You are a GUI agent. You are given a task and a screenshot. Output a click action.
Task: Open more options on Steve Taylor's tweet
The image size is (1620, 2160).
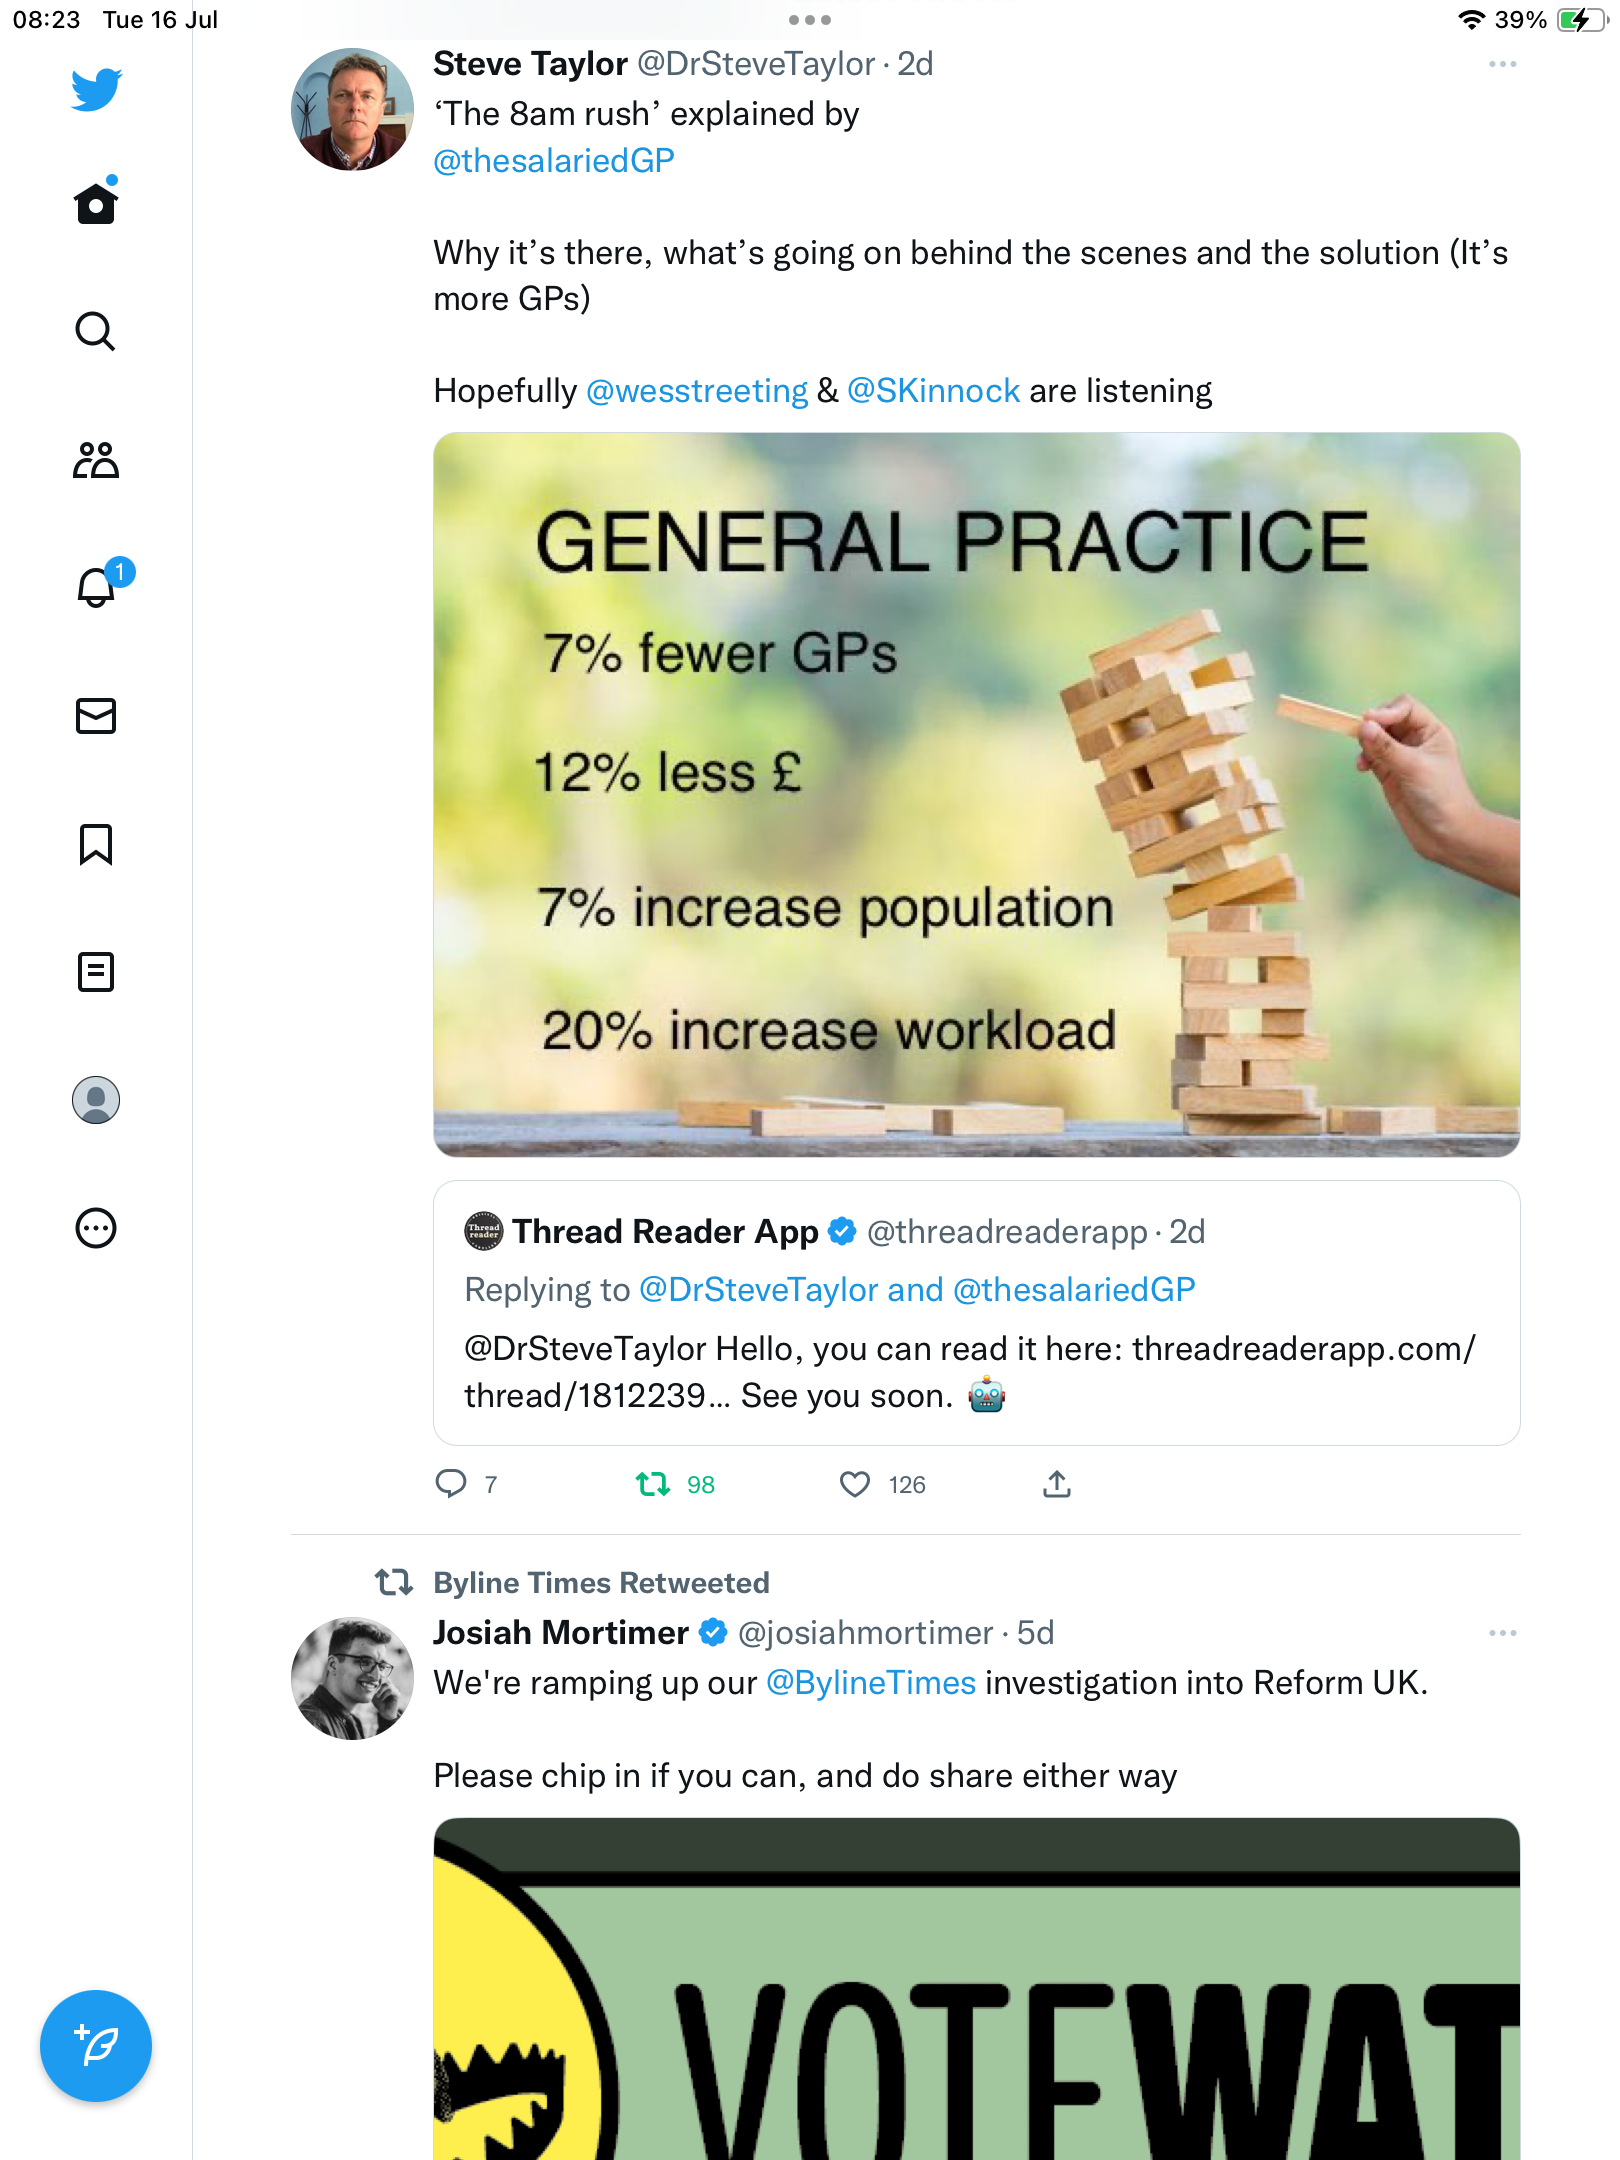click(1502, 64)
